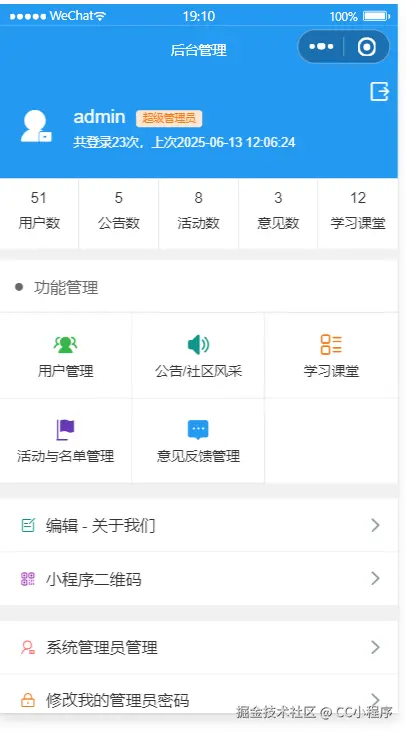The image size is (406, 733).
Task: Tap the WiFi signal icon in status bar
Action: pyautogui.click(x=101, y=16)
